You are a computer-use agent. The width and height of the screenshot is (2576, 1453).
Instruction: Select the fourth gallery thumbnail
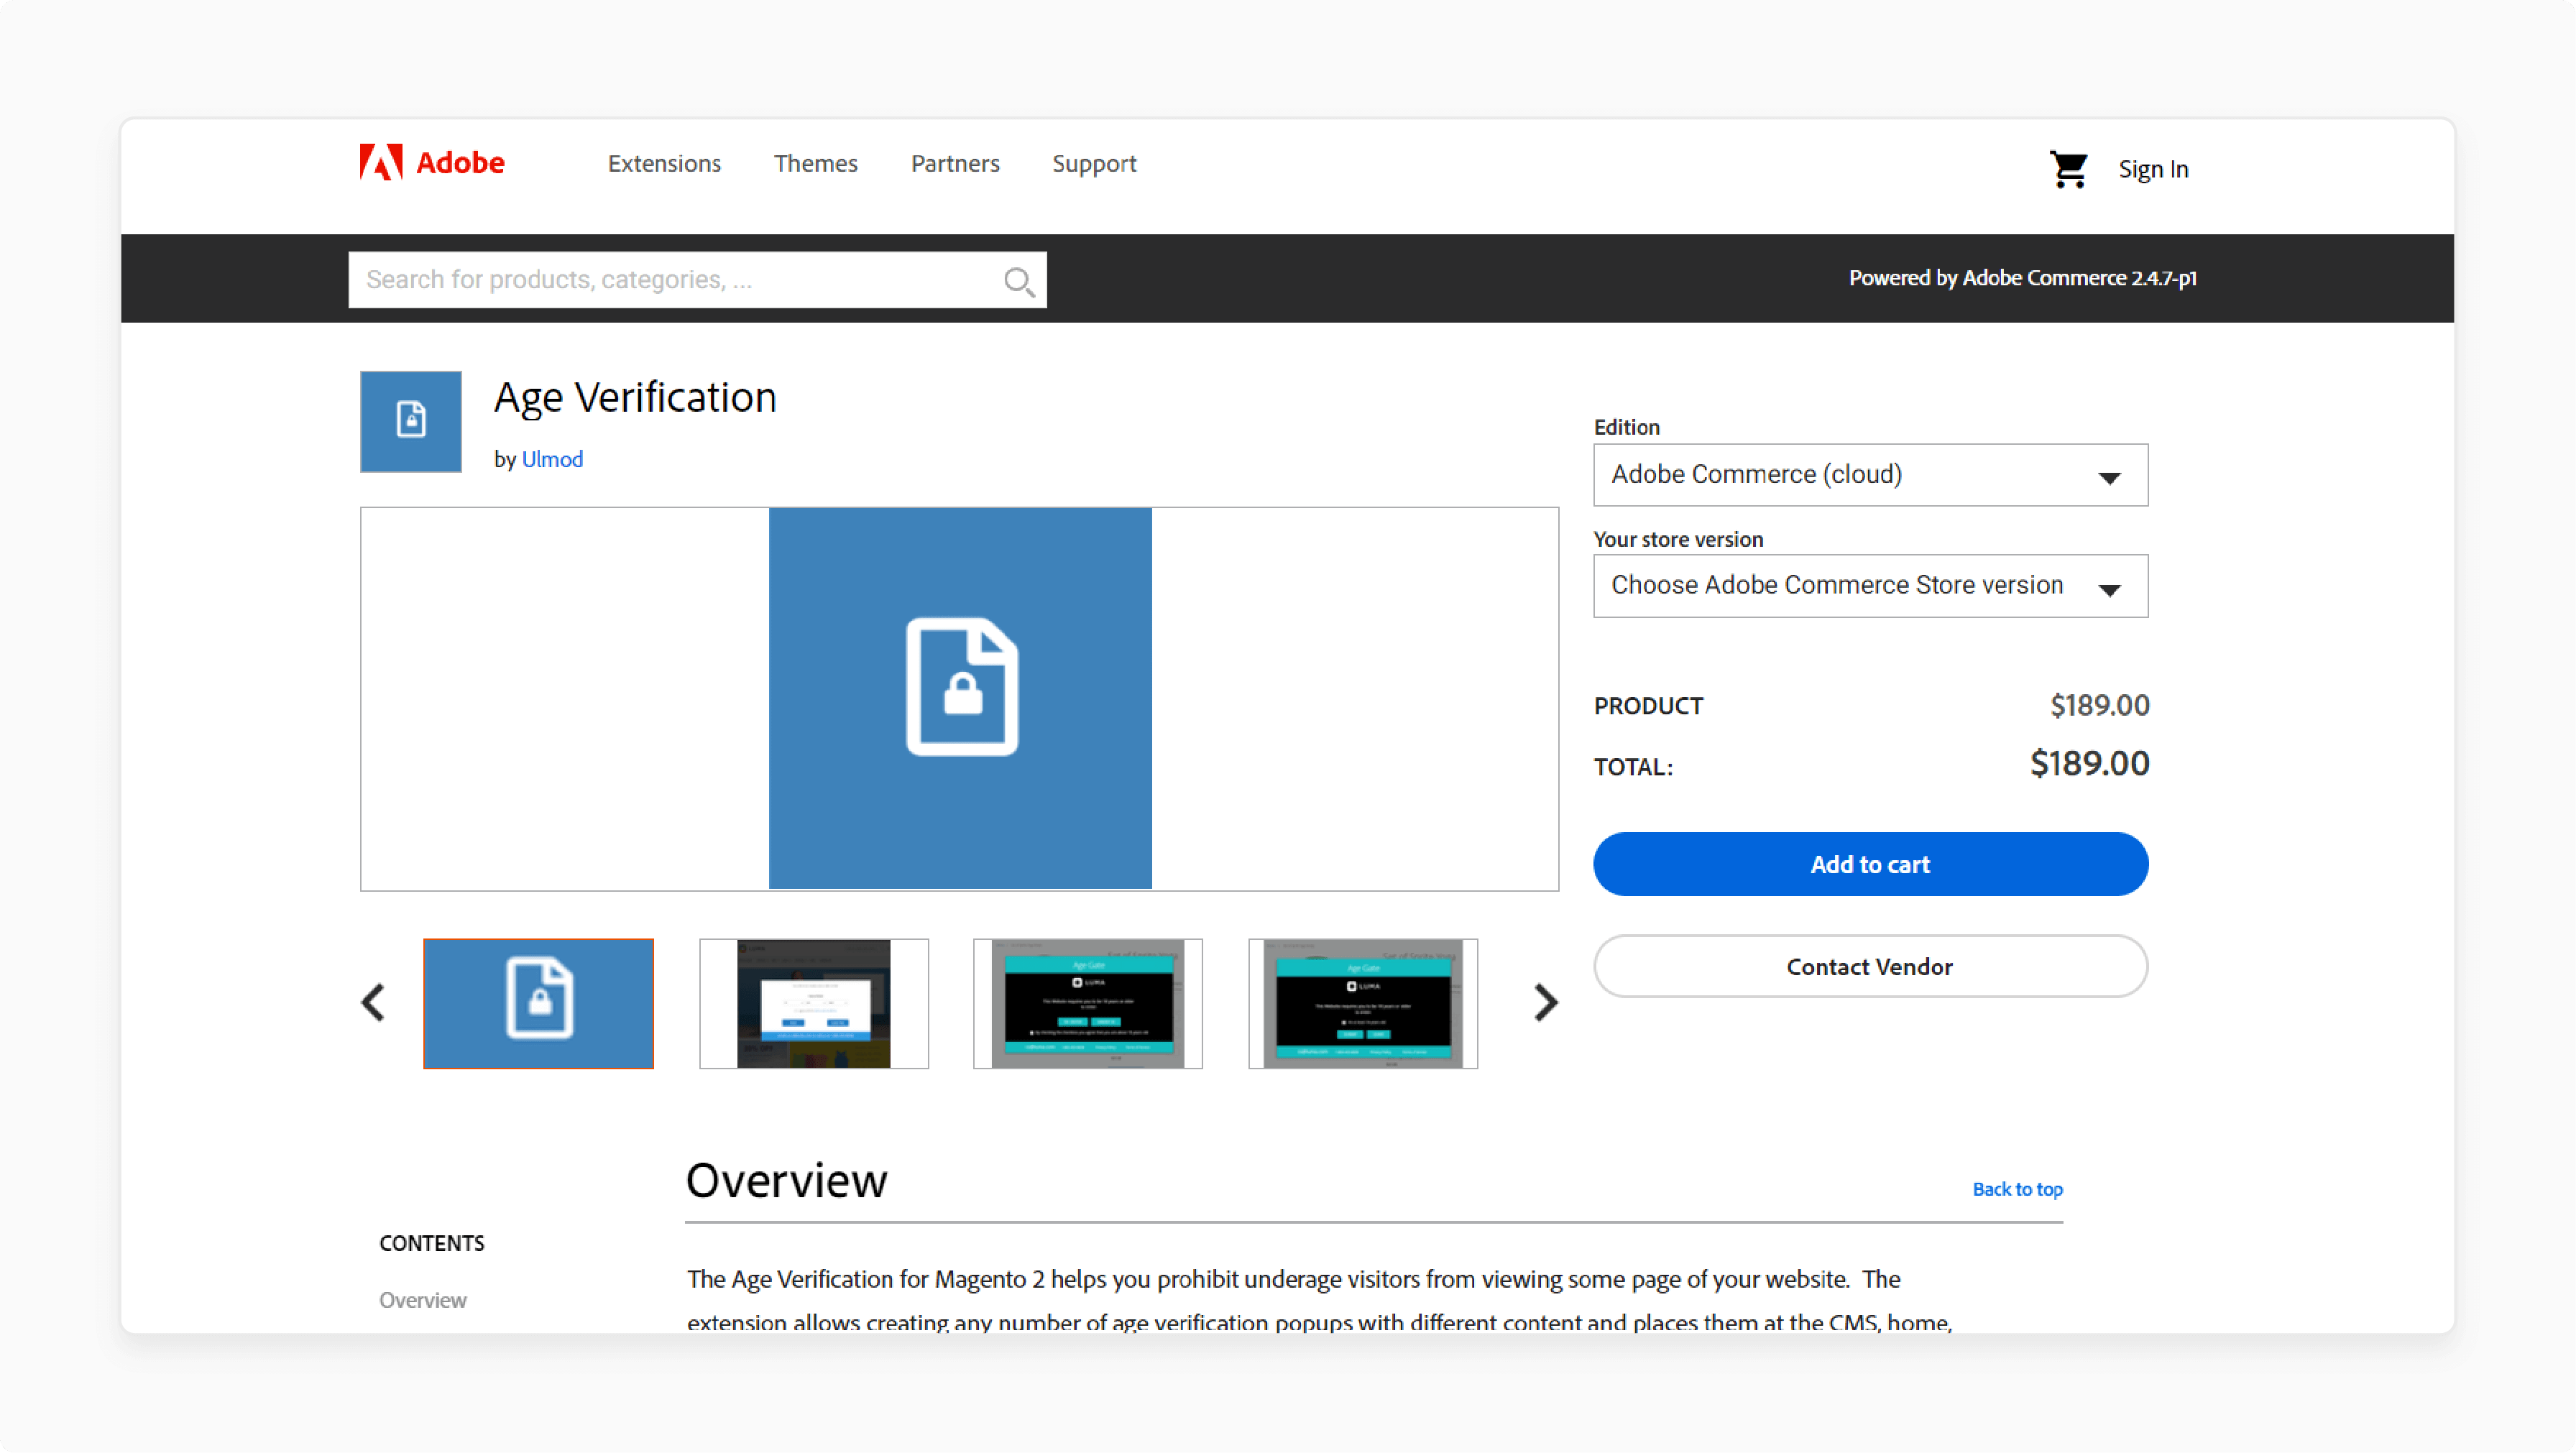click(1363, 1003)
